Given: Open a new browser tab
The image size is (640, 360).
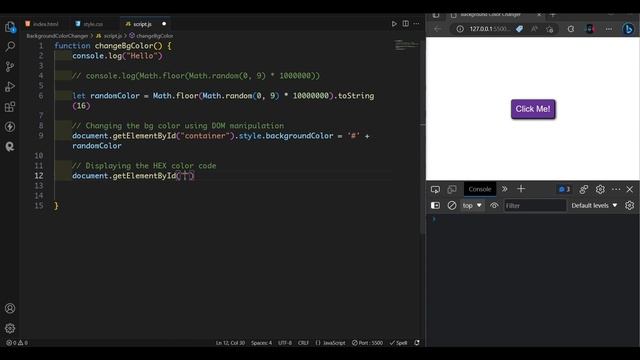Looking at the screenshot, I should pyautogui.click(x=553, y=15).
